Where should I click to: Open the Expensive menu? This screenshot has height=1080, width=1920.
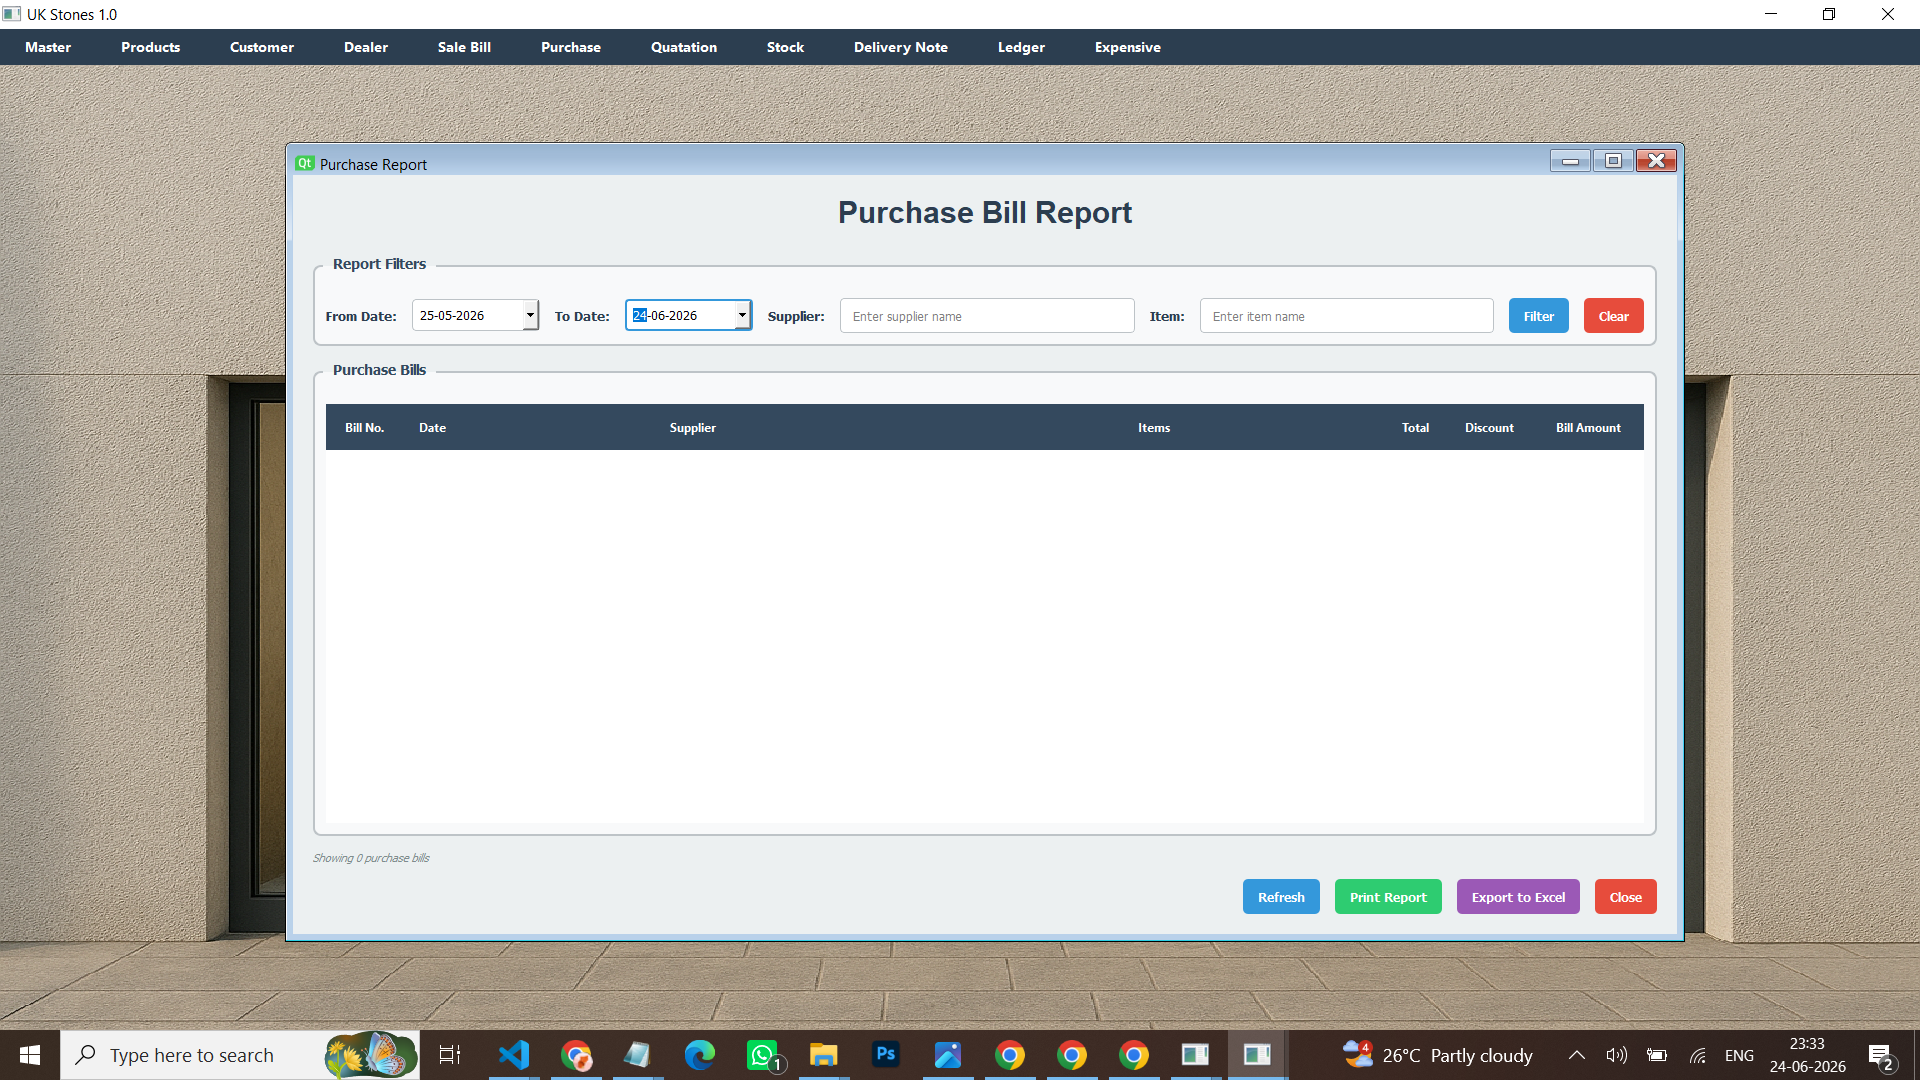click(1127, 47)
